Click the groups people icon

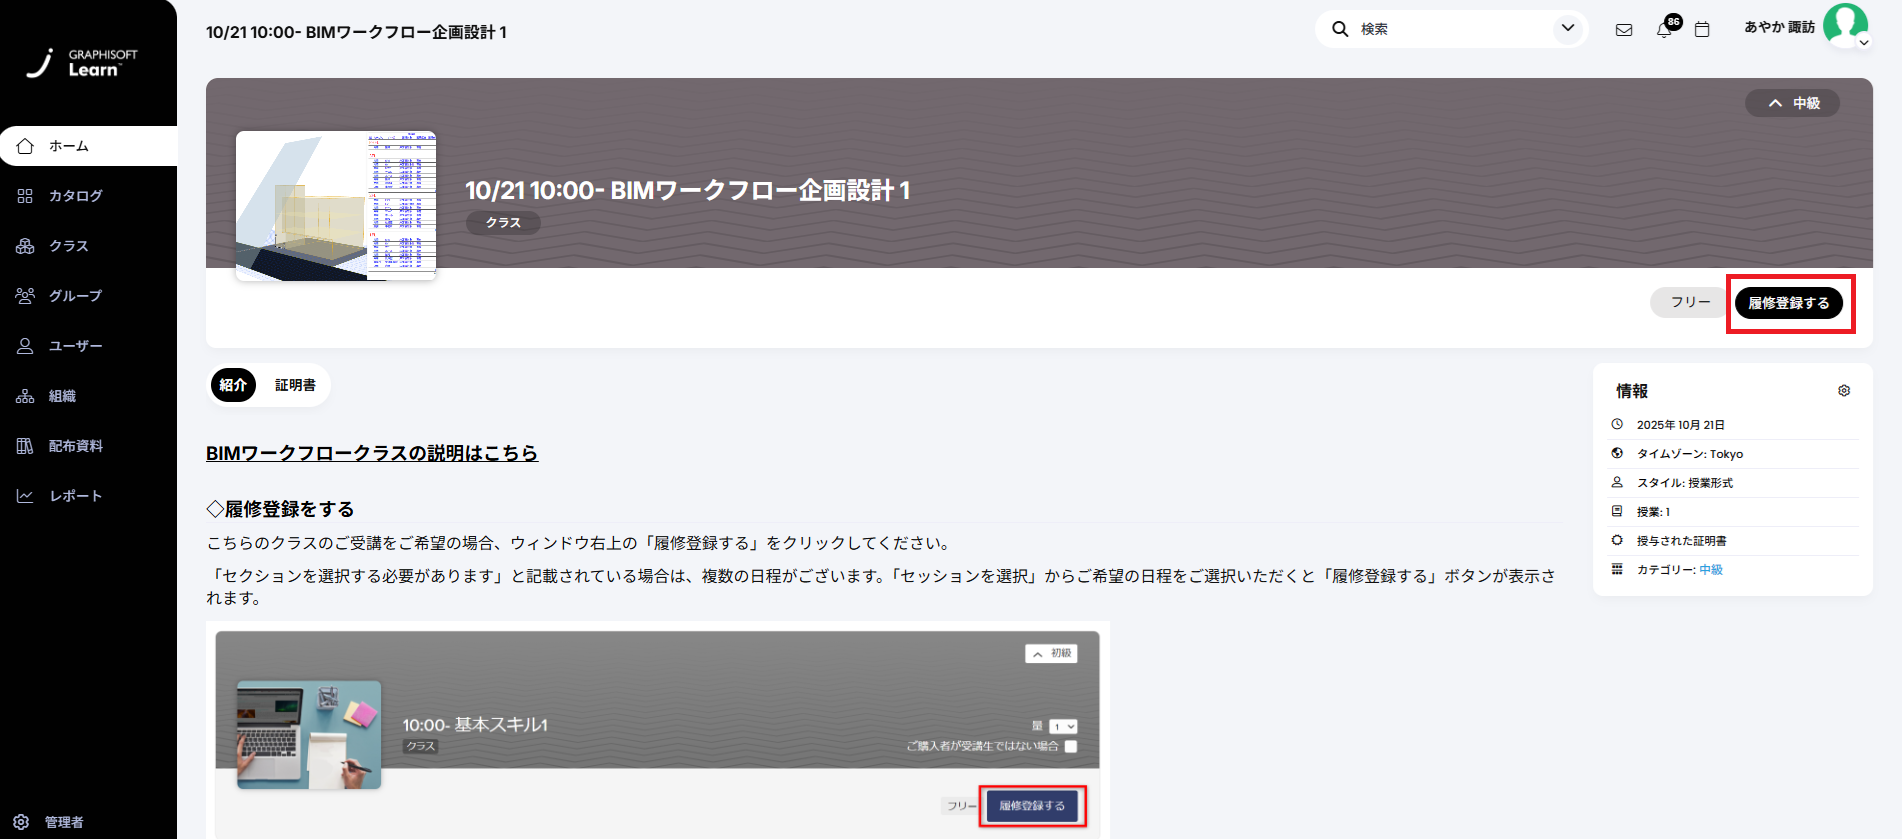(x=25, y=296)
